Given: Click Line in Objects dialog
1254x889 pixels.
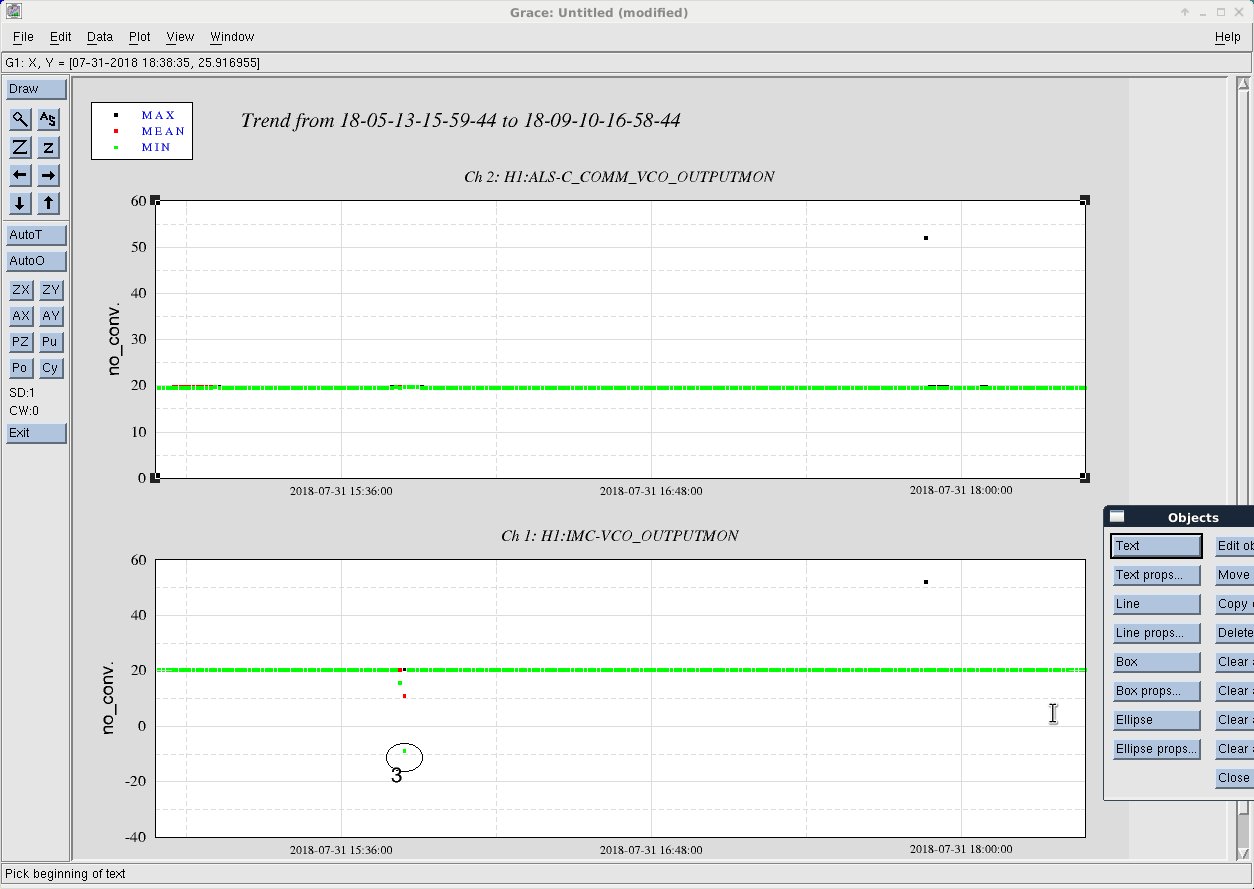Looking at the screenshot, I should pyautogui.click(x=1157, y=604).
